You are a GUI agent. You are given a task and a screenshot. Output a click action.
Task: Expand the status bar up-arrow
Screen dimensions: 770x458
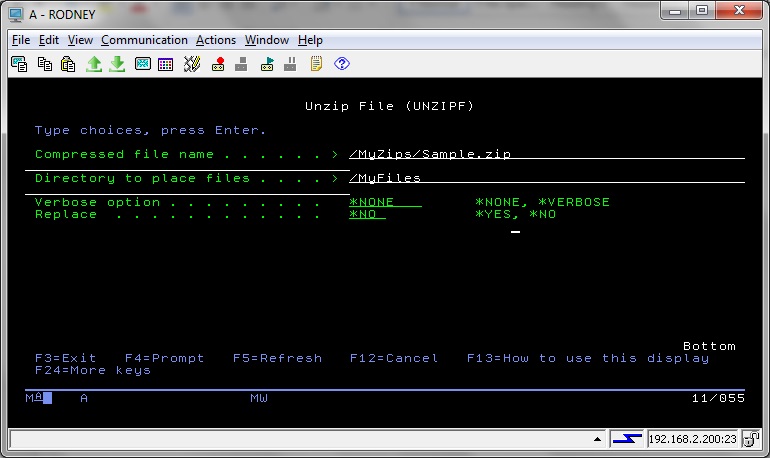[x=597, y=438]
